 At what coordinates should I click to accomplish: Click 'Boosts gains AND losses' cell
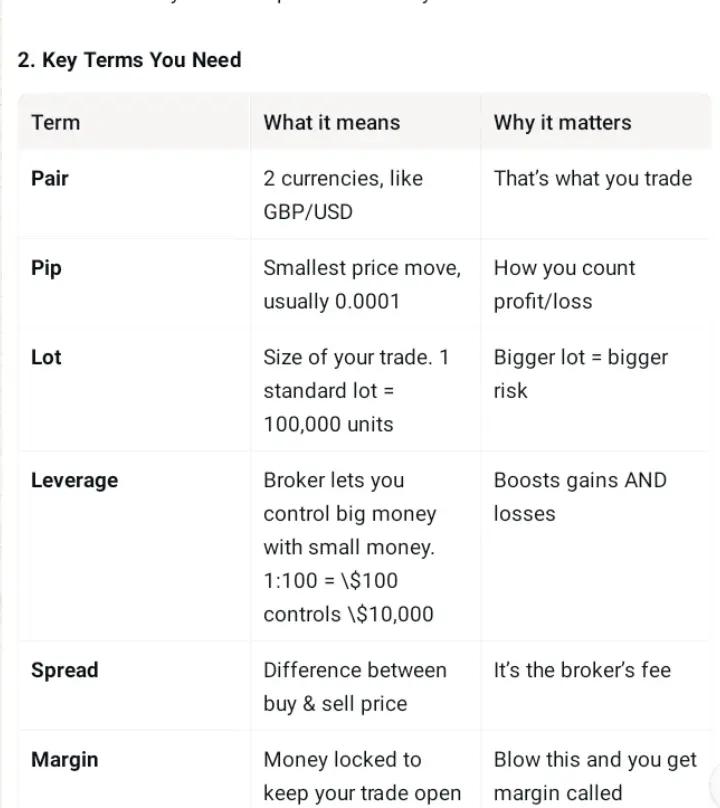(x=580, y=497)
